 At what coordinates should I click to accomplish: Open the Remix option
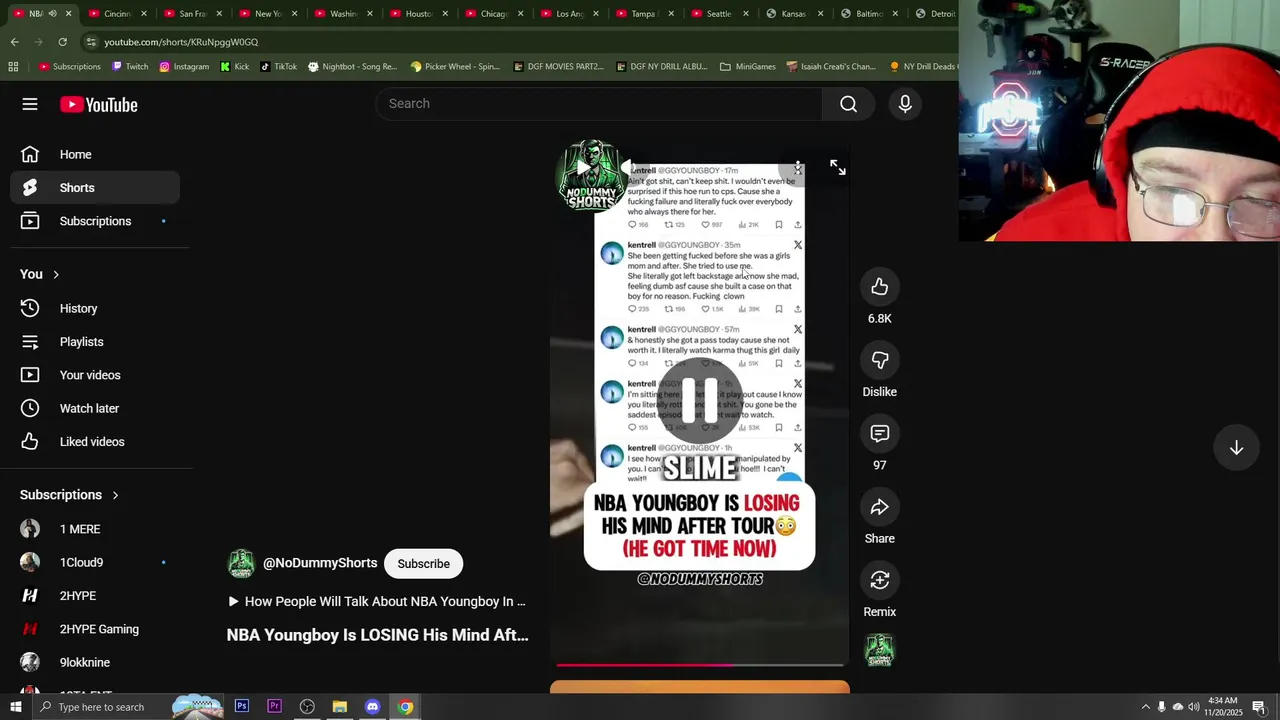(880, 580)
